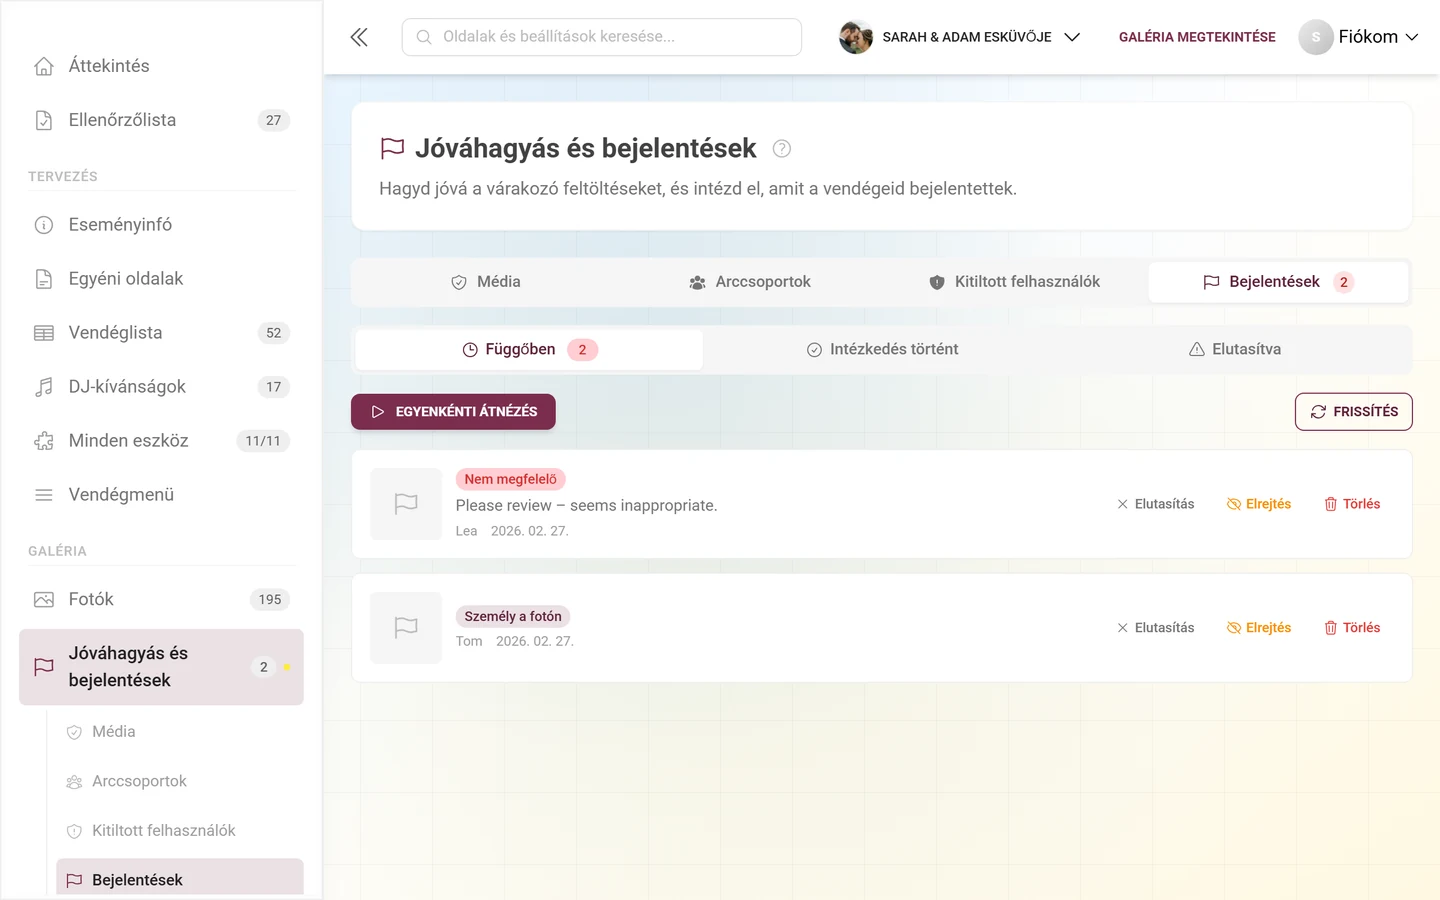Open the help question-mark icon beside page title
The height and width of the screenshot is (900, 1440).
click(782, 149)
